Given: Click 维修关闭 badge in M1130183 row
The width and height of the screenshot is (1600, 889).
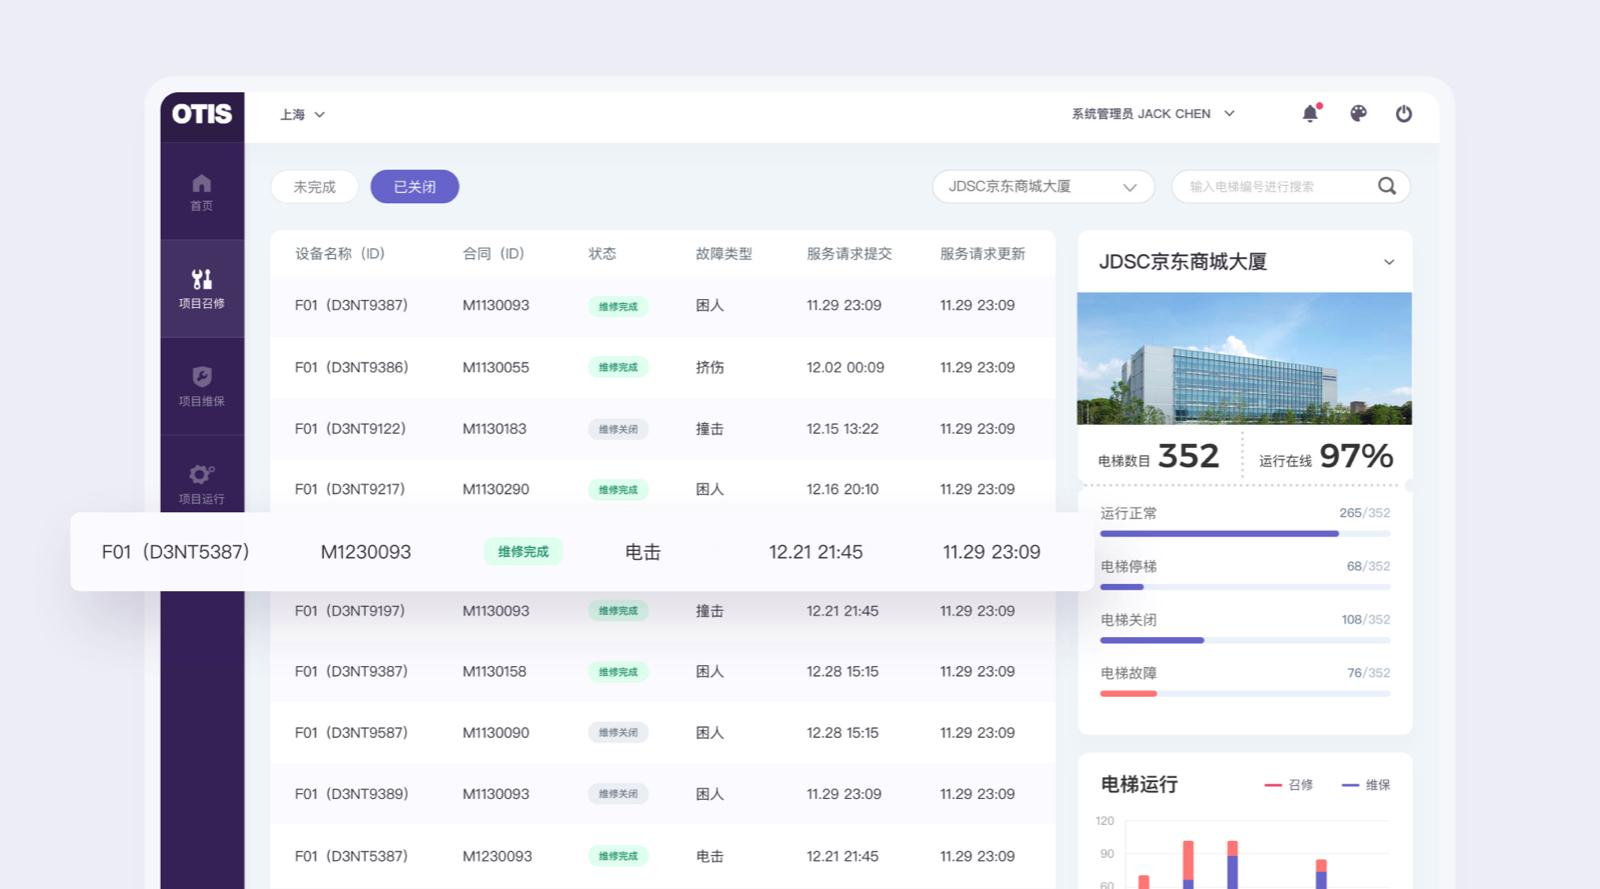Looking at the screenshot, I should [618, 429].
